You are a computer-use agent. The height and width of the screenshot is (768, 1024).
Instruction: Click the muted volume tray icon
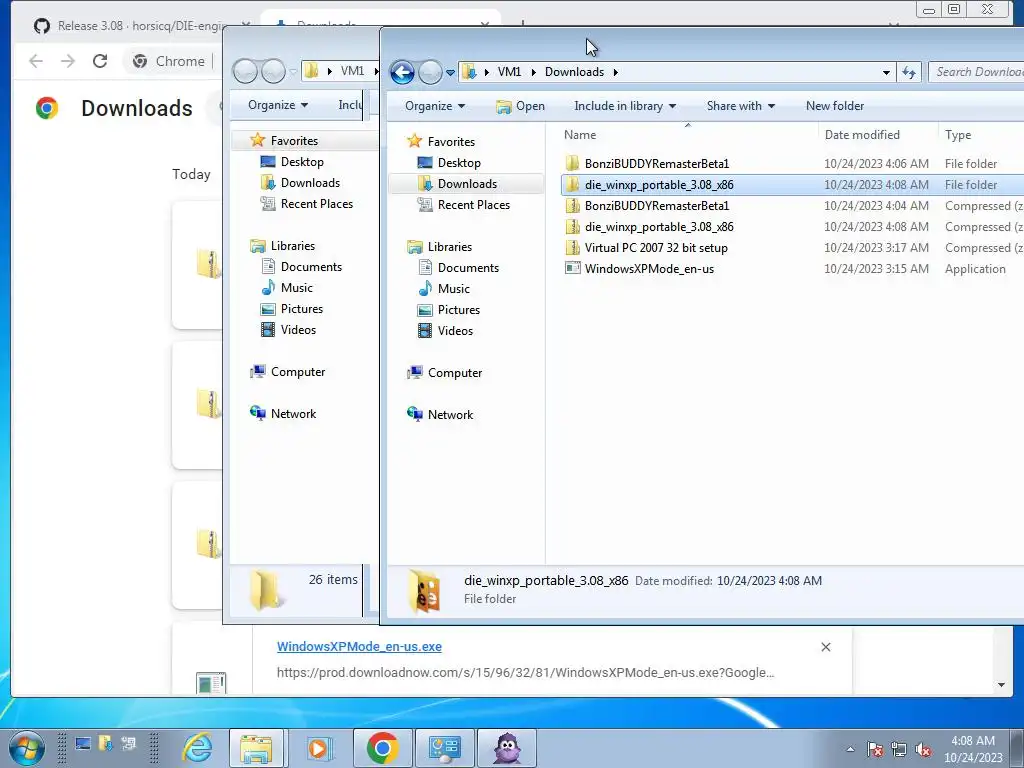923,749
